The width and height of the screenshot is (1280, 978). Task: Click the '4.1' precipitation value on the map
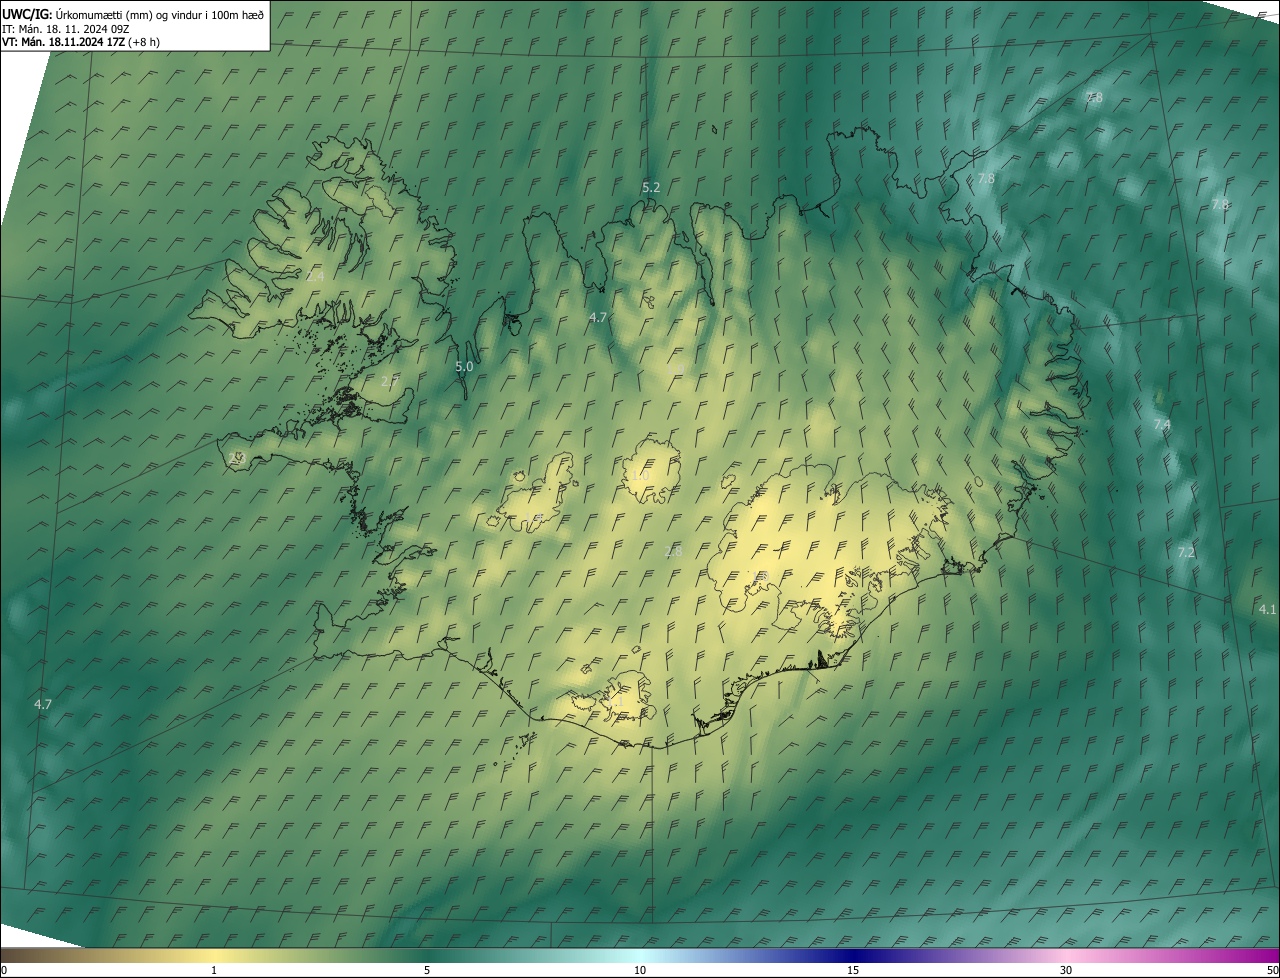1267,609
